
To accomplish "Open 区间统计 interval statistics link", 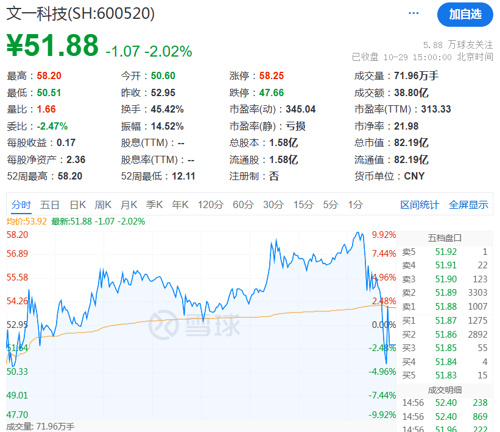I will (x=420, y=205).
